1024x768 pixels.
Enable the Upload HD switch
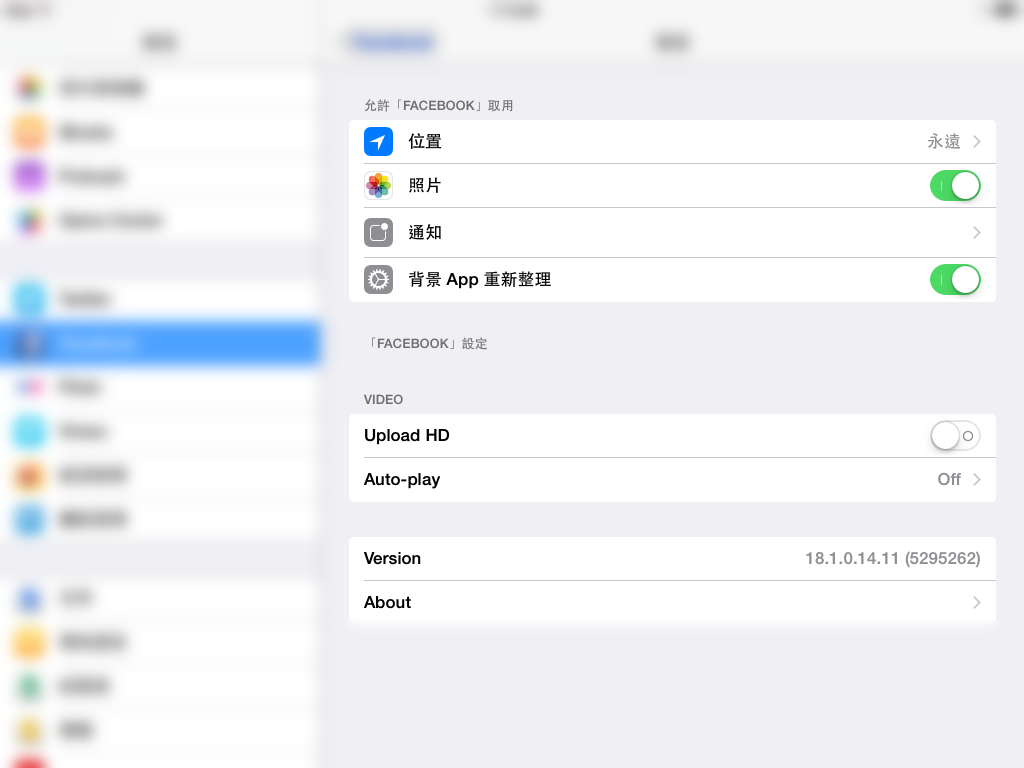[x=955, y=436]
